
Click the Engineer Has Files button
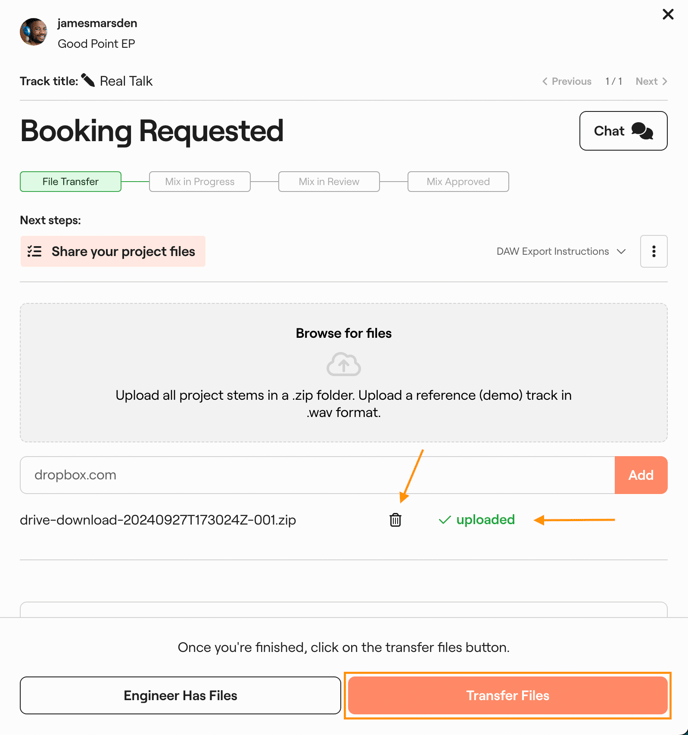pos(180,696)
